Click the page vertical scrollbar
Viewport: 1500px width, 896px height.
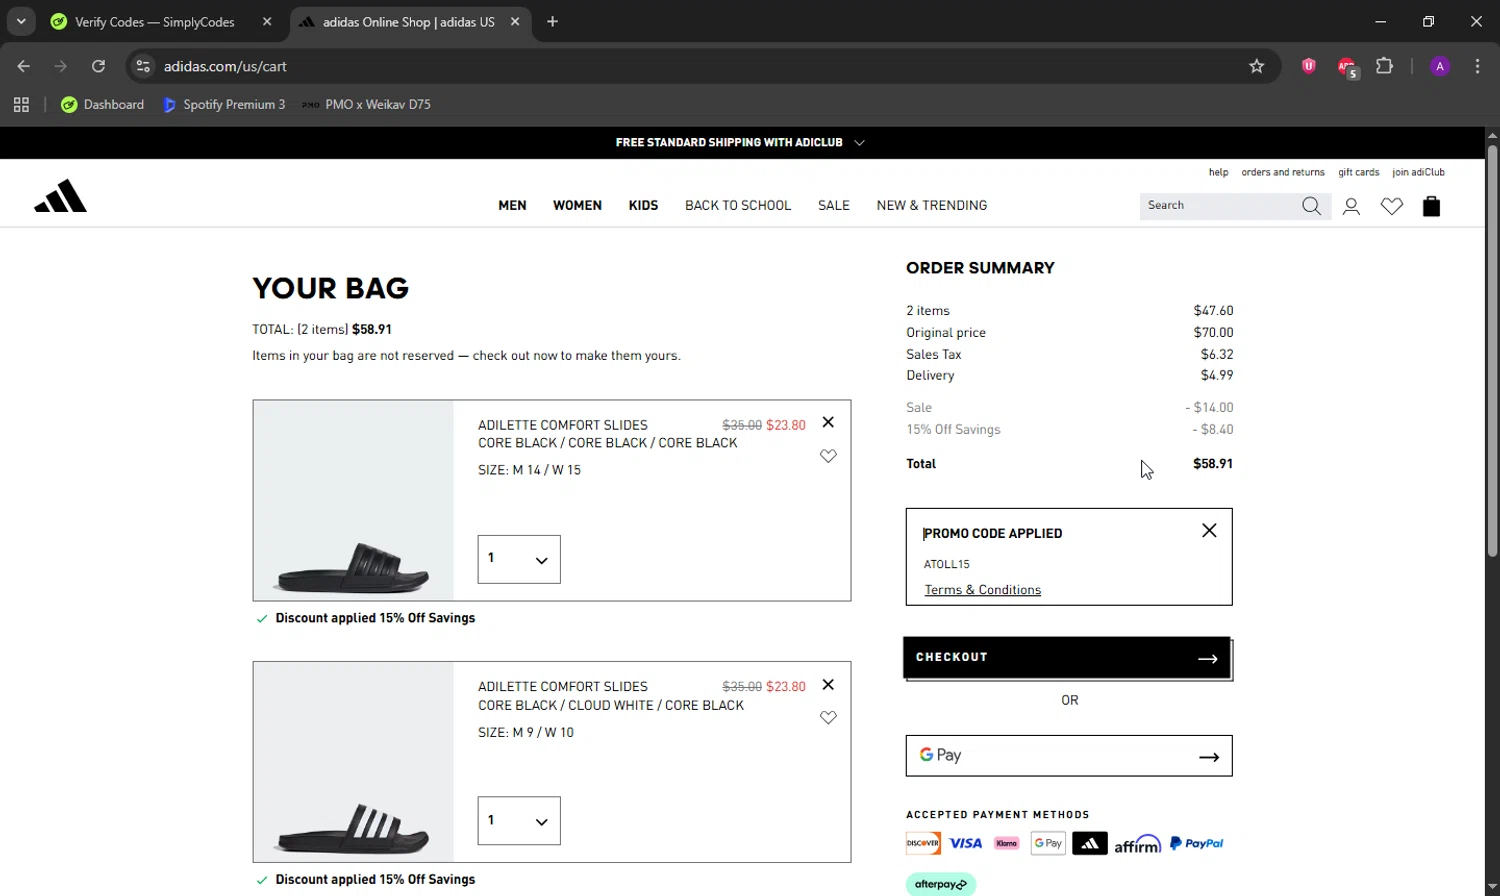click(x=1492, y=350)
